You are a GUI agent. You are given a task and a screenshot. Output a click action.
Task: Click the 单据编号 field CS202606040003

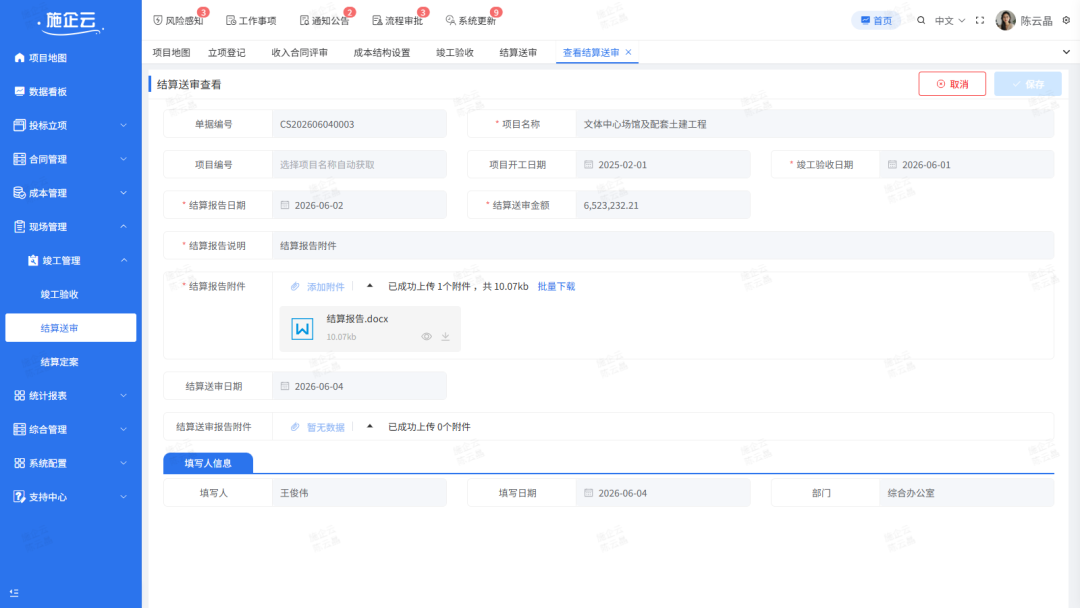point(359,124)
